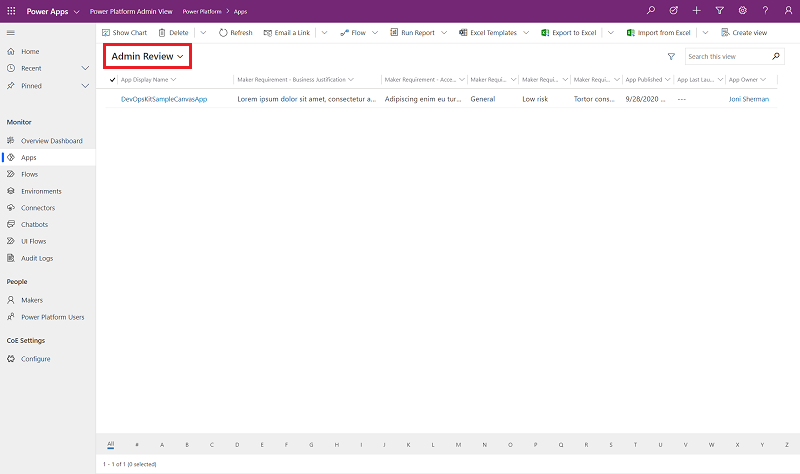Click the Refresh toolbar button

click(x=235, y=33)
